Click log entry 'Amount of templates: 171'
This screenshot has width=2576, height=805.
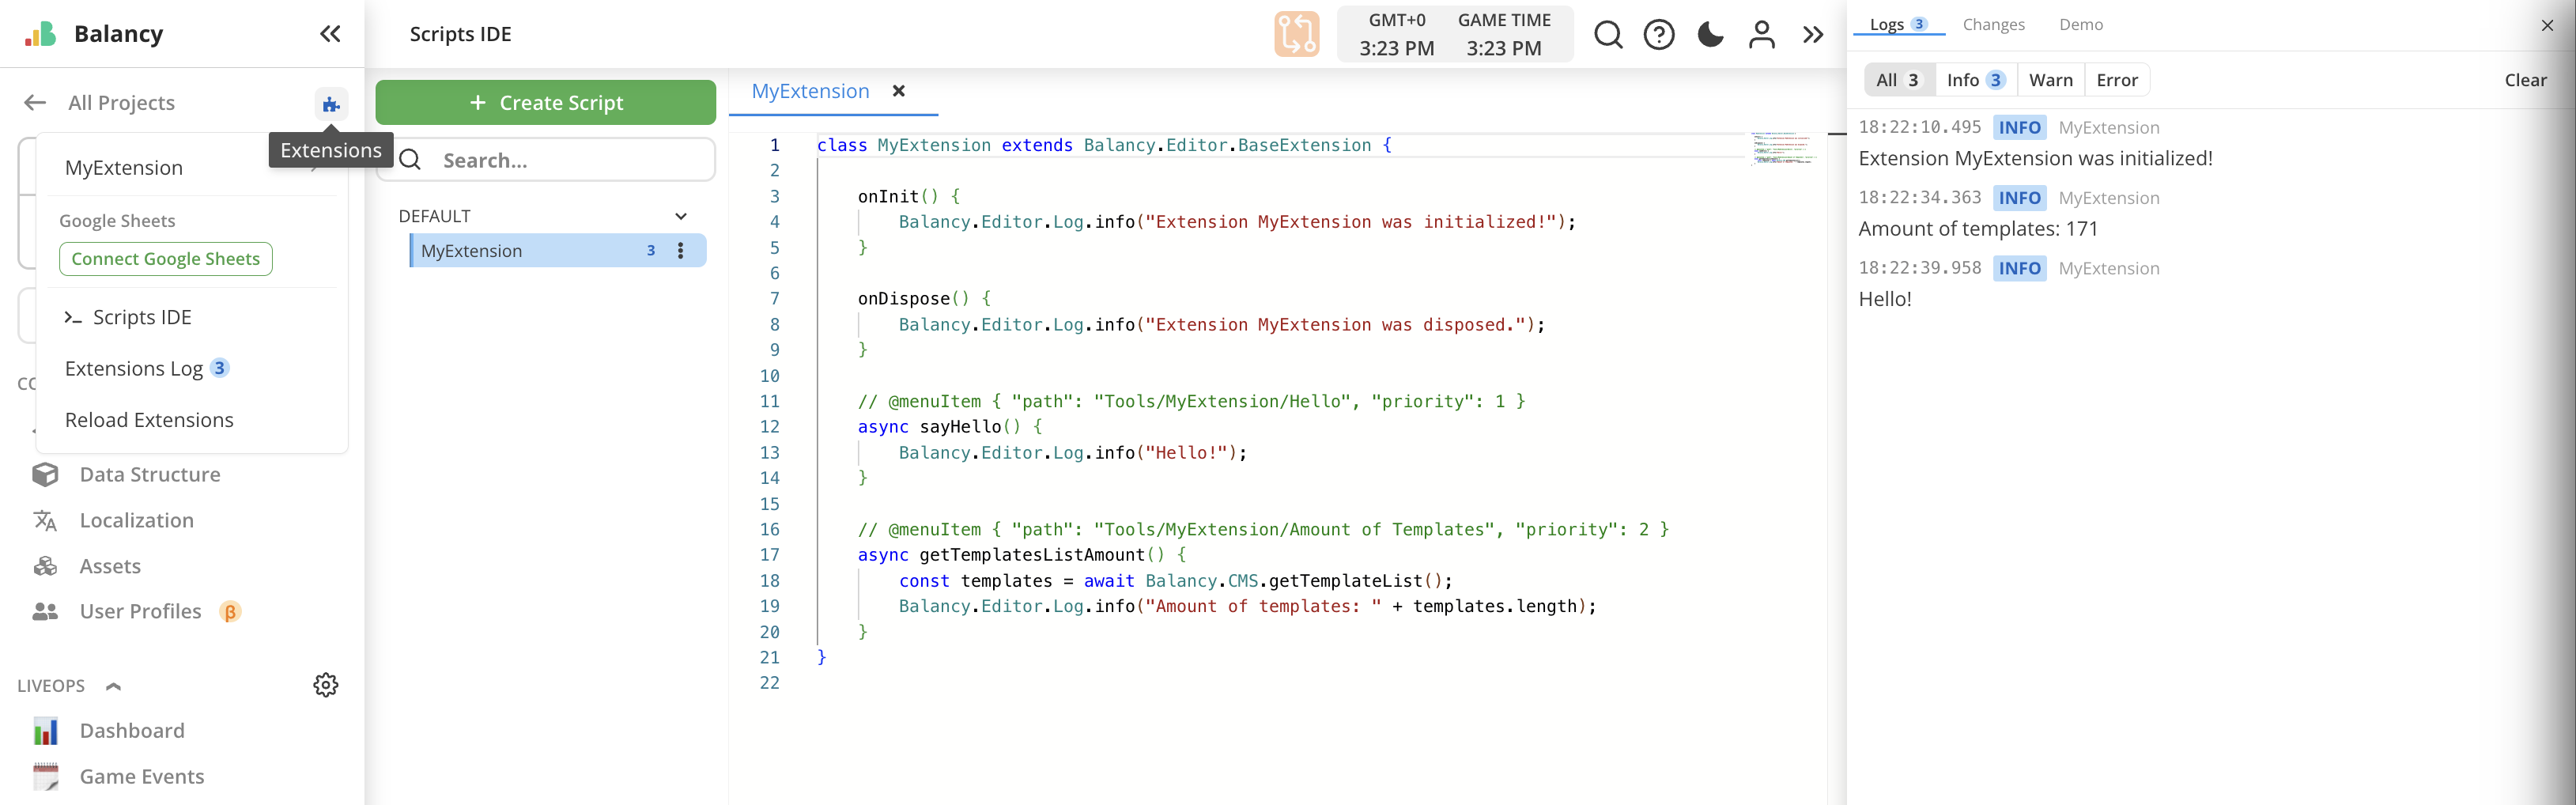click(1978, 228)
